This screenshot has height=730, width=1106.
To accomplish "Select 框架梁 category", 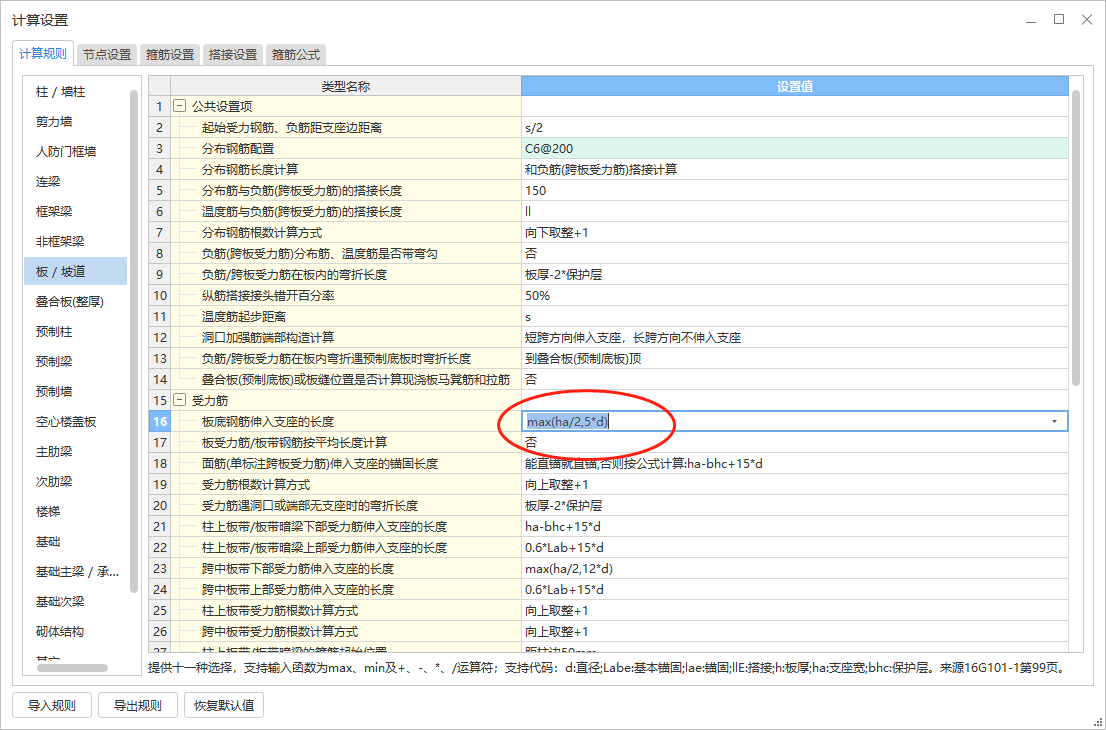I will coord(75,212).
